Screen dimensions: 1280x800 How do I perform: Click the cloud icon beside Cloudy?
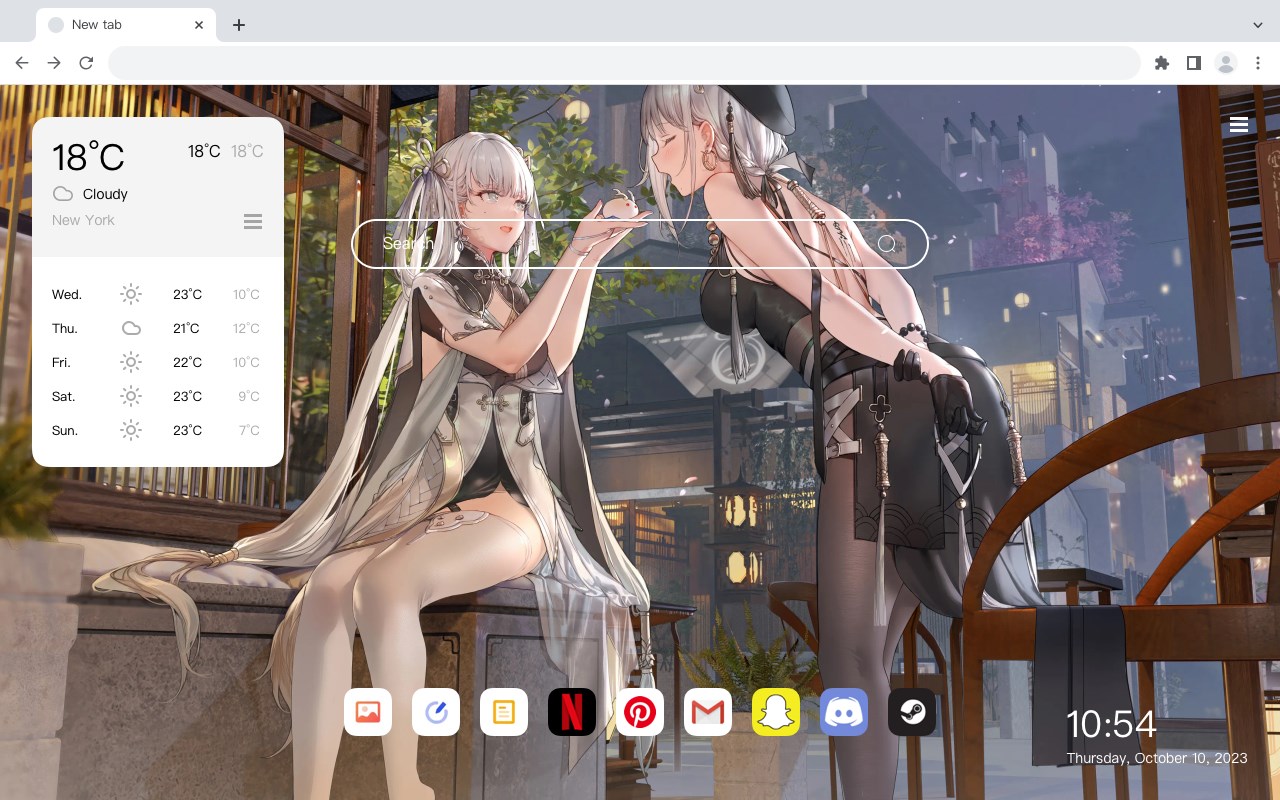tap(63, 194)
